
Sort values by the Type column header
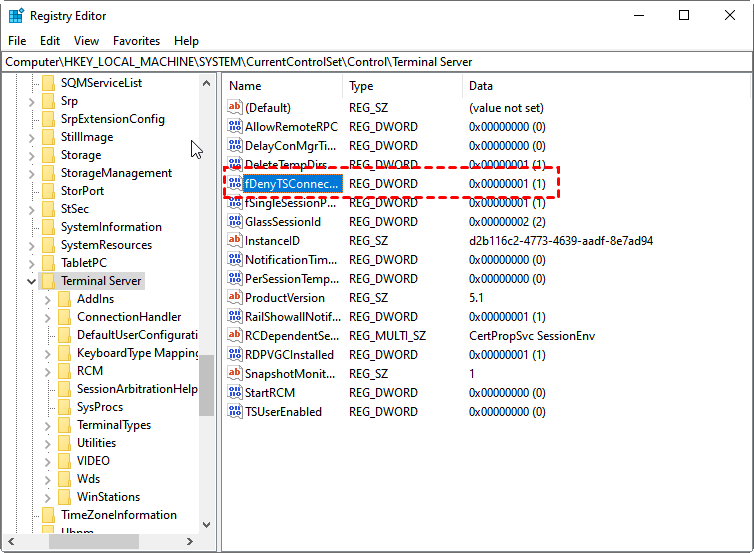click(x=404, y=86)
